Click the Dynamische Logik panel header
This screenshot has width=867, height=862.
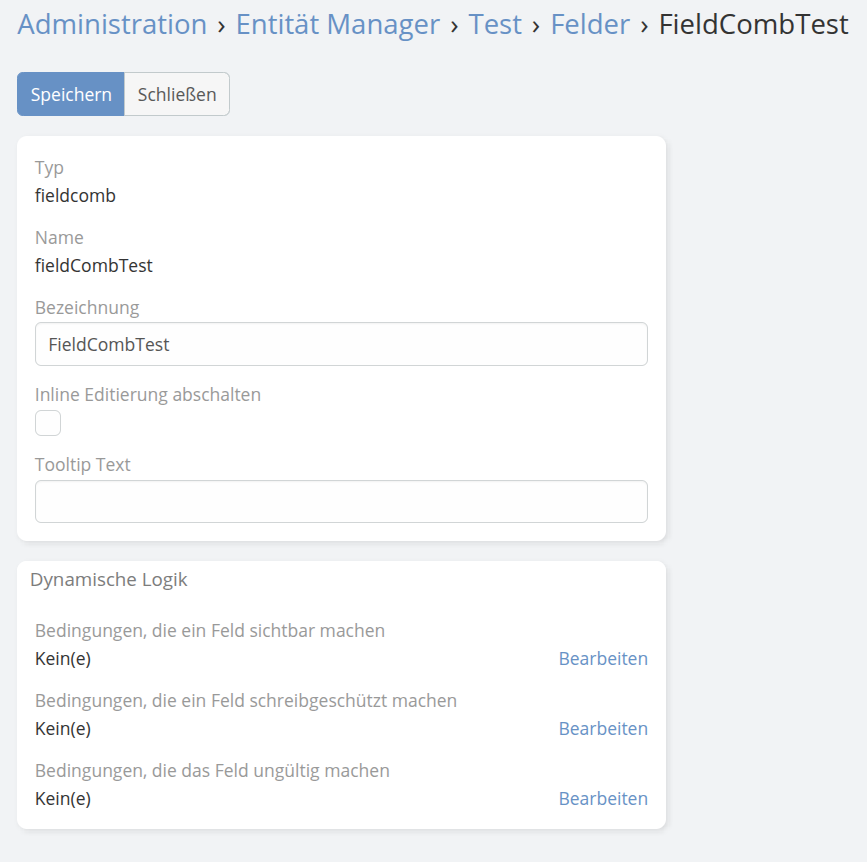(x=109, y=579)
